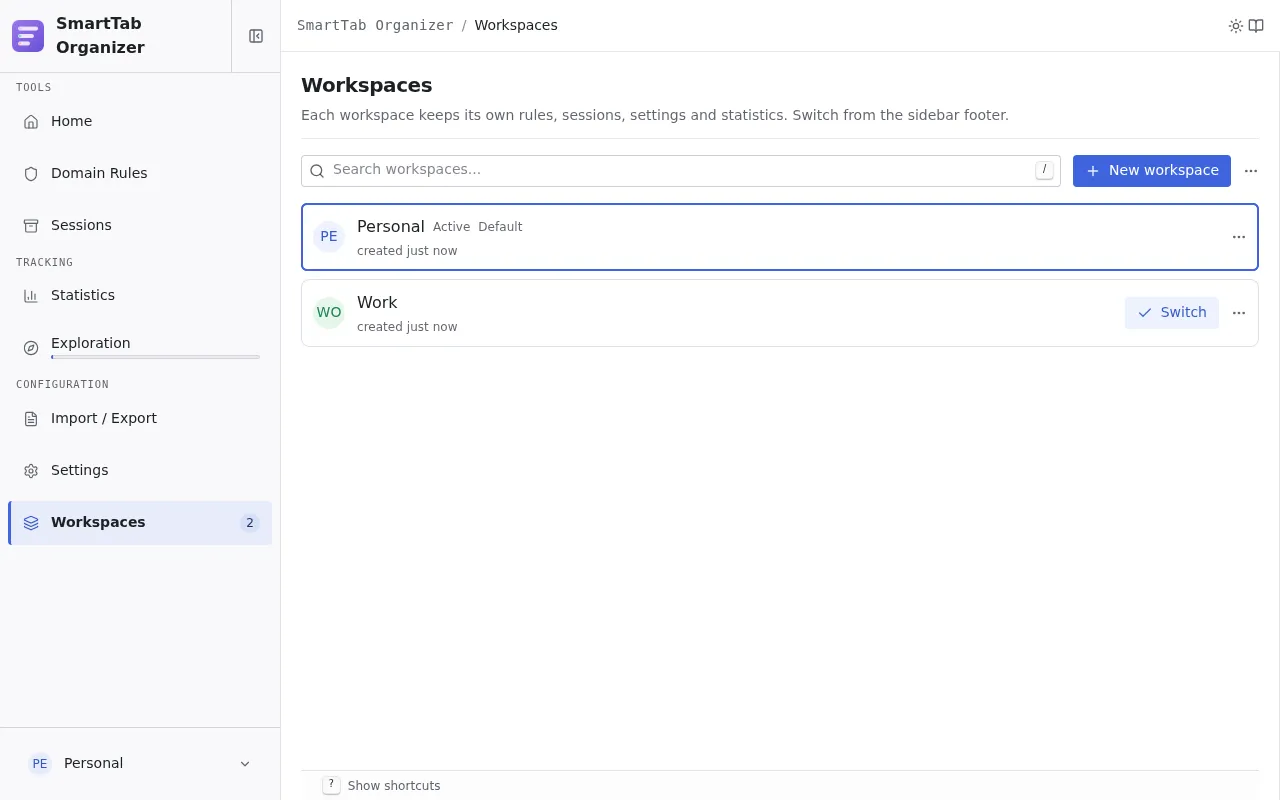1280x800 pixels.
Task: Open the documentation book icon
Action: (x=1256, y=26)
